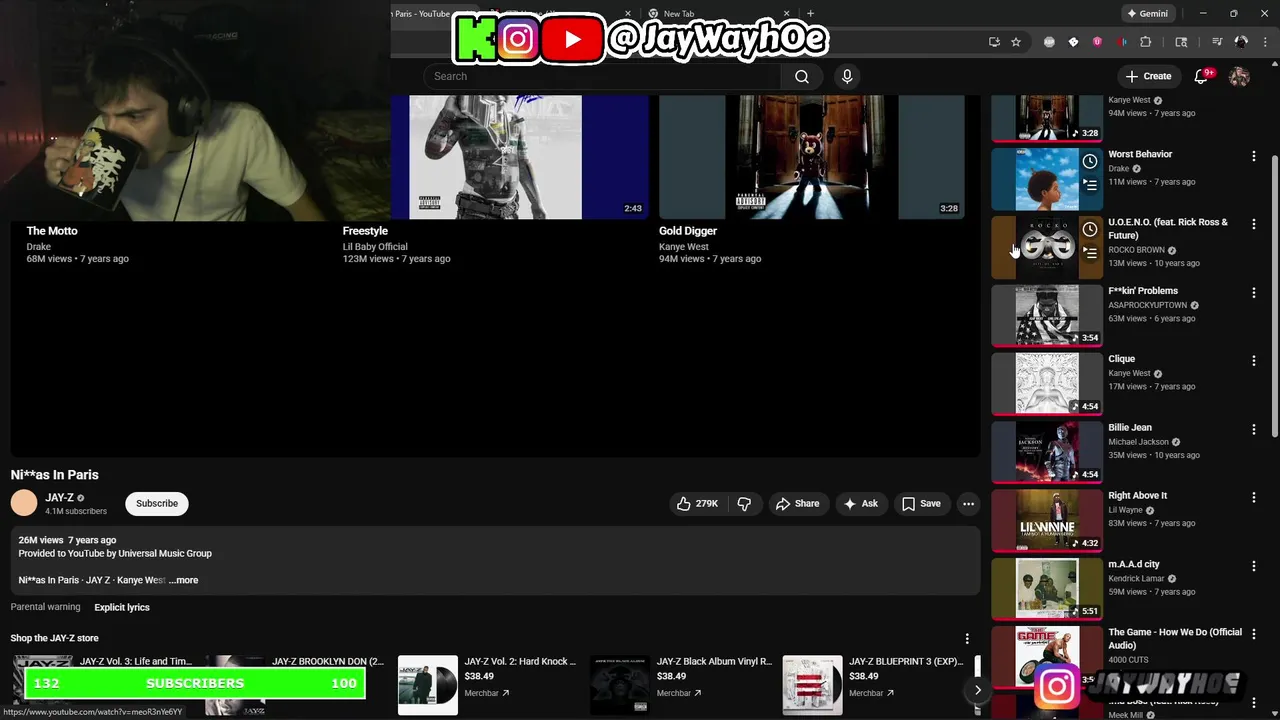This screenshot has width=1280, height=720.
Task: Open options menu for m.A.A.d city
Action: [1253, 566]
